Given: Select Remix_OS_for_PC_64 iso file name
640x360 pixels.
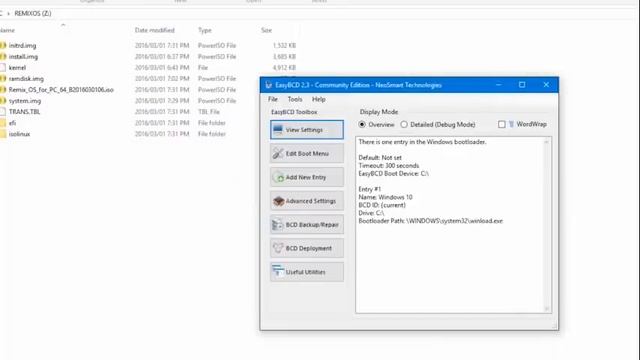Looking at the screenshot, I should [61, 89].
